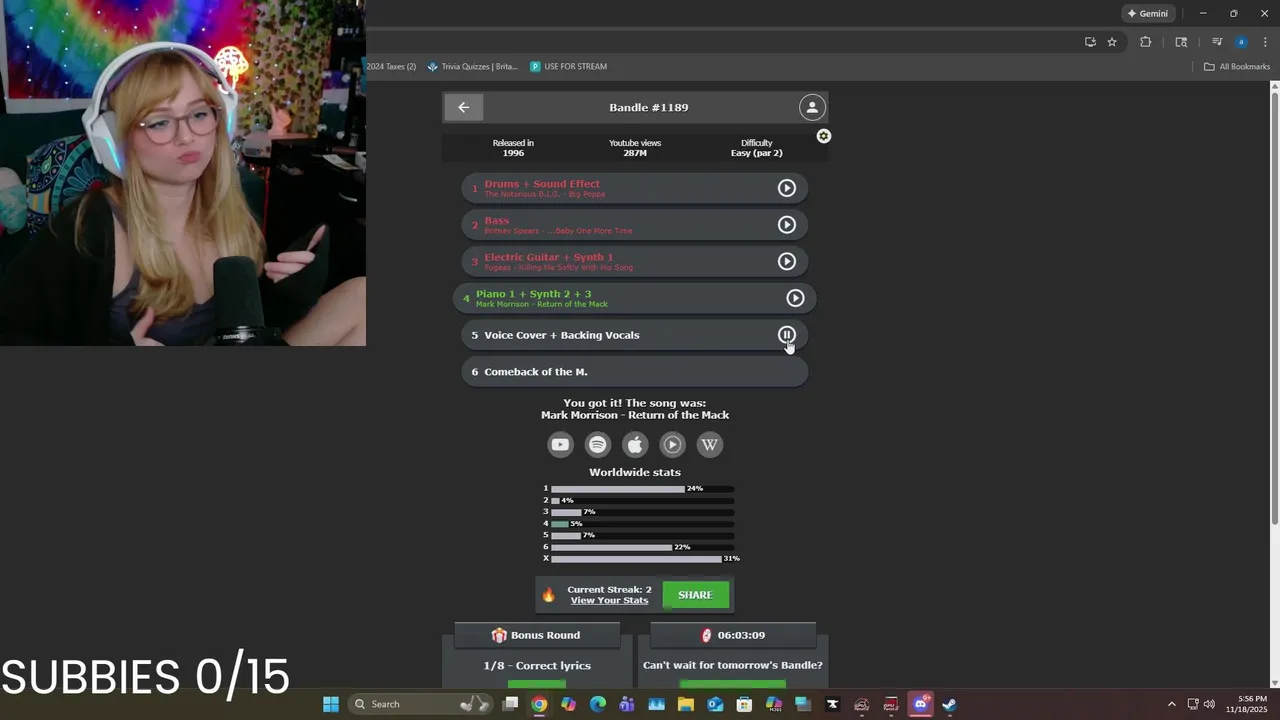
Task: Open the song's Wikipedia page
Action: (709, 444)
